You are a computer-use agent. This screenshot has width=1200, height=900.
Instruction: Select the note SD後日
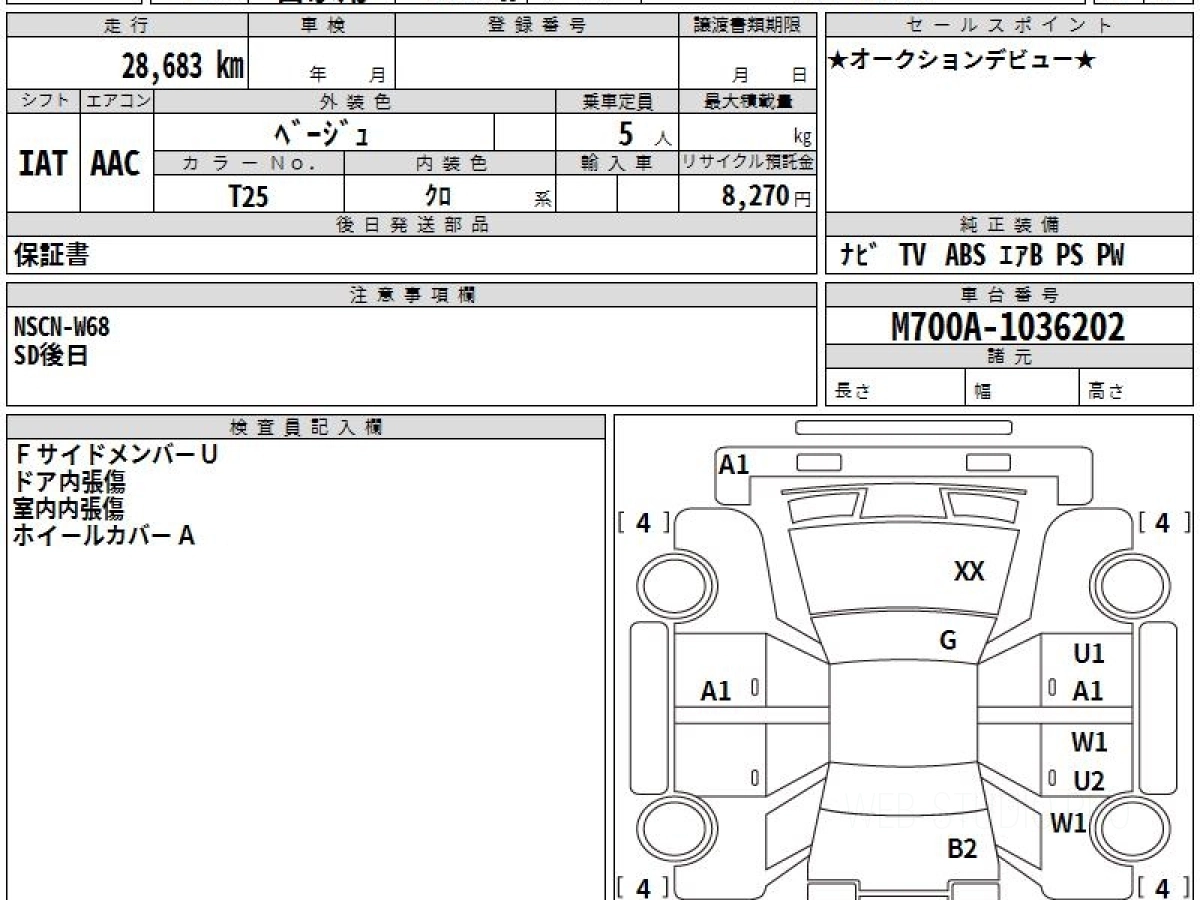pyautogui.click(x=51, y=354)
